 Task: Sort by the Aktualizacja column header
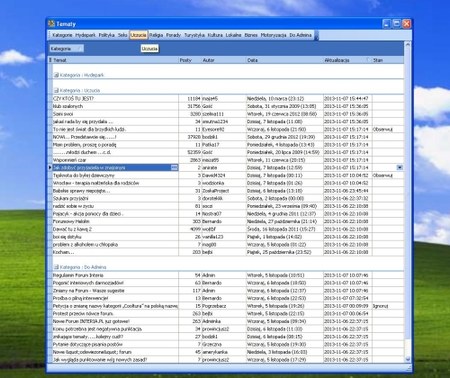pyautogui.click(x=348, y=60)
